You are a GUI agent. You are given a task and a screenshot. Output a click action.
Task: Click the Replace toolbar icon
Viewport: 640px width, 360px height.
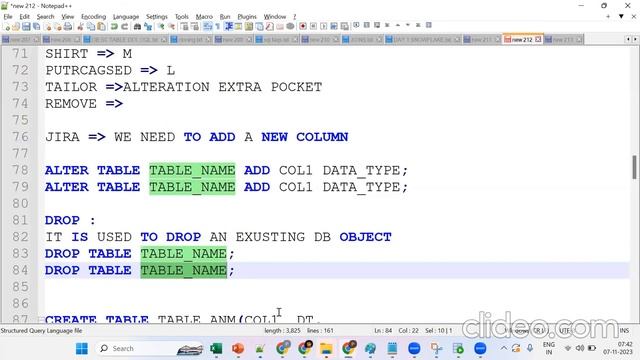coord(148,27)
